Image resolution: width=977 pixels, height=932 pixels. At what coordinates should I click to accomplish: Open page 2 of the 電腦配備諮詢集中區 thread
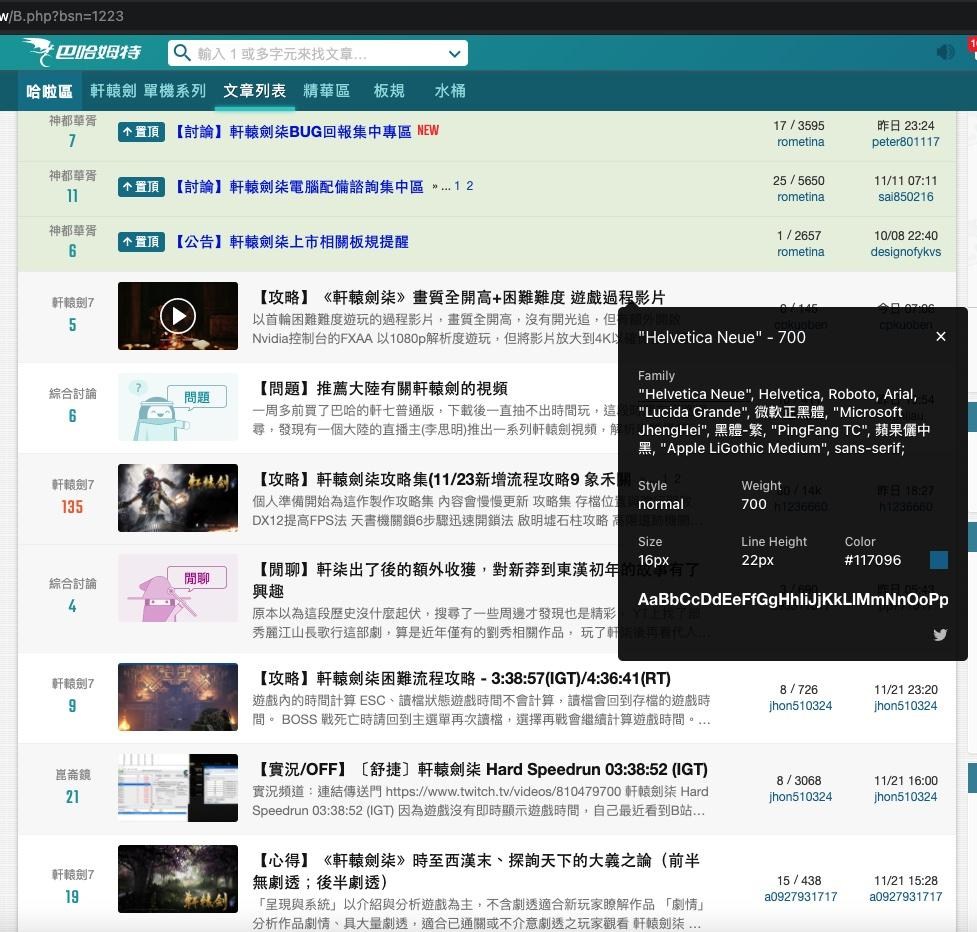click(469, 186)
